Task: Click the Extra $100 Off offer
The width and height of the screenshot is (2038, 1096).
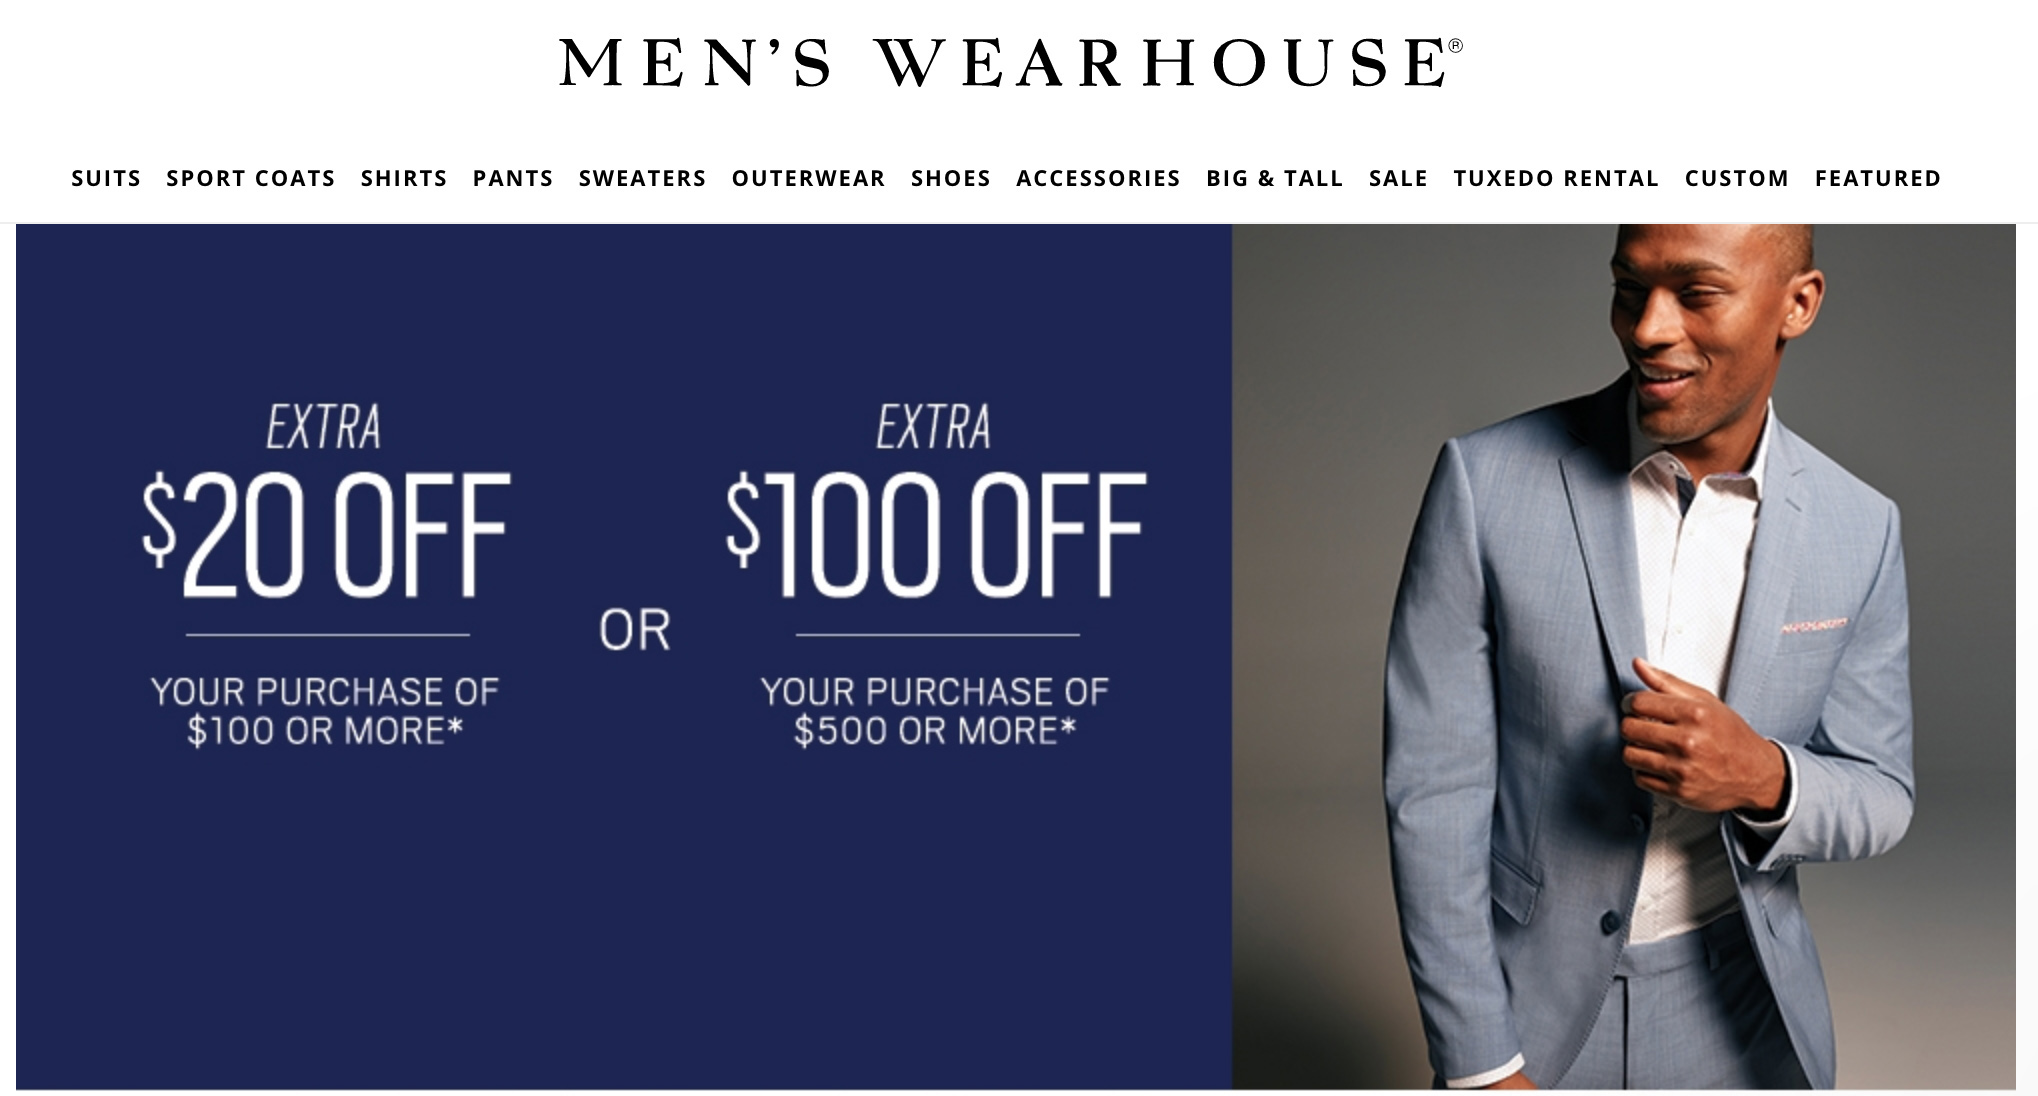Action: point(936,500)
